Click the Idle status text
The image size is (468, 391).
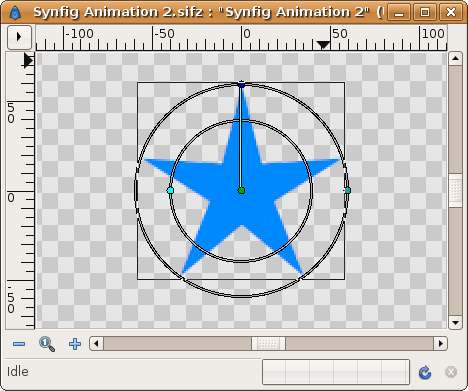(18, 372)
